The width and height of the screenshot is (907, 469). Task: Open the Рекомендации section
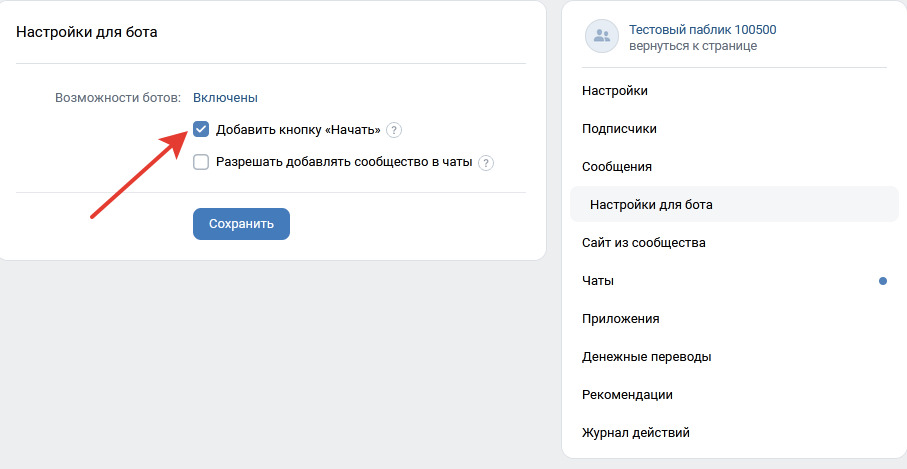(x=627, y=395)
